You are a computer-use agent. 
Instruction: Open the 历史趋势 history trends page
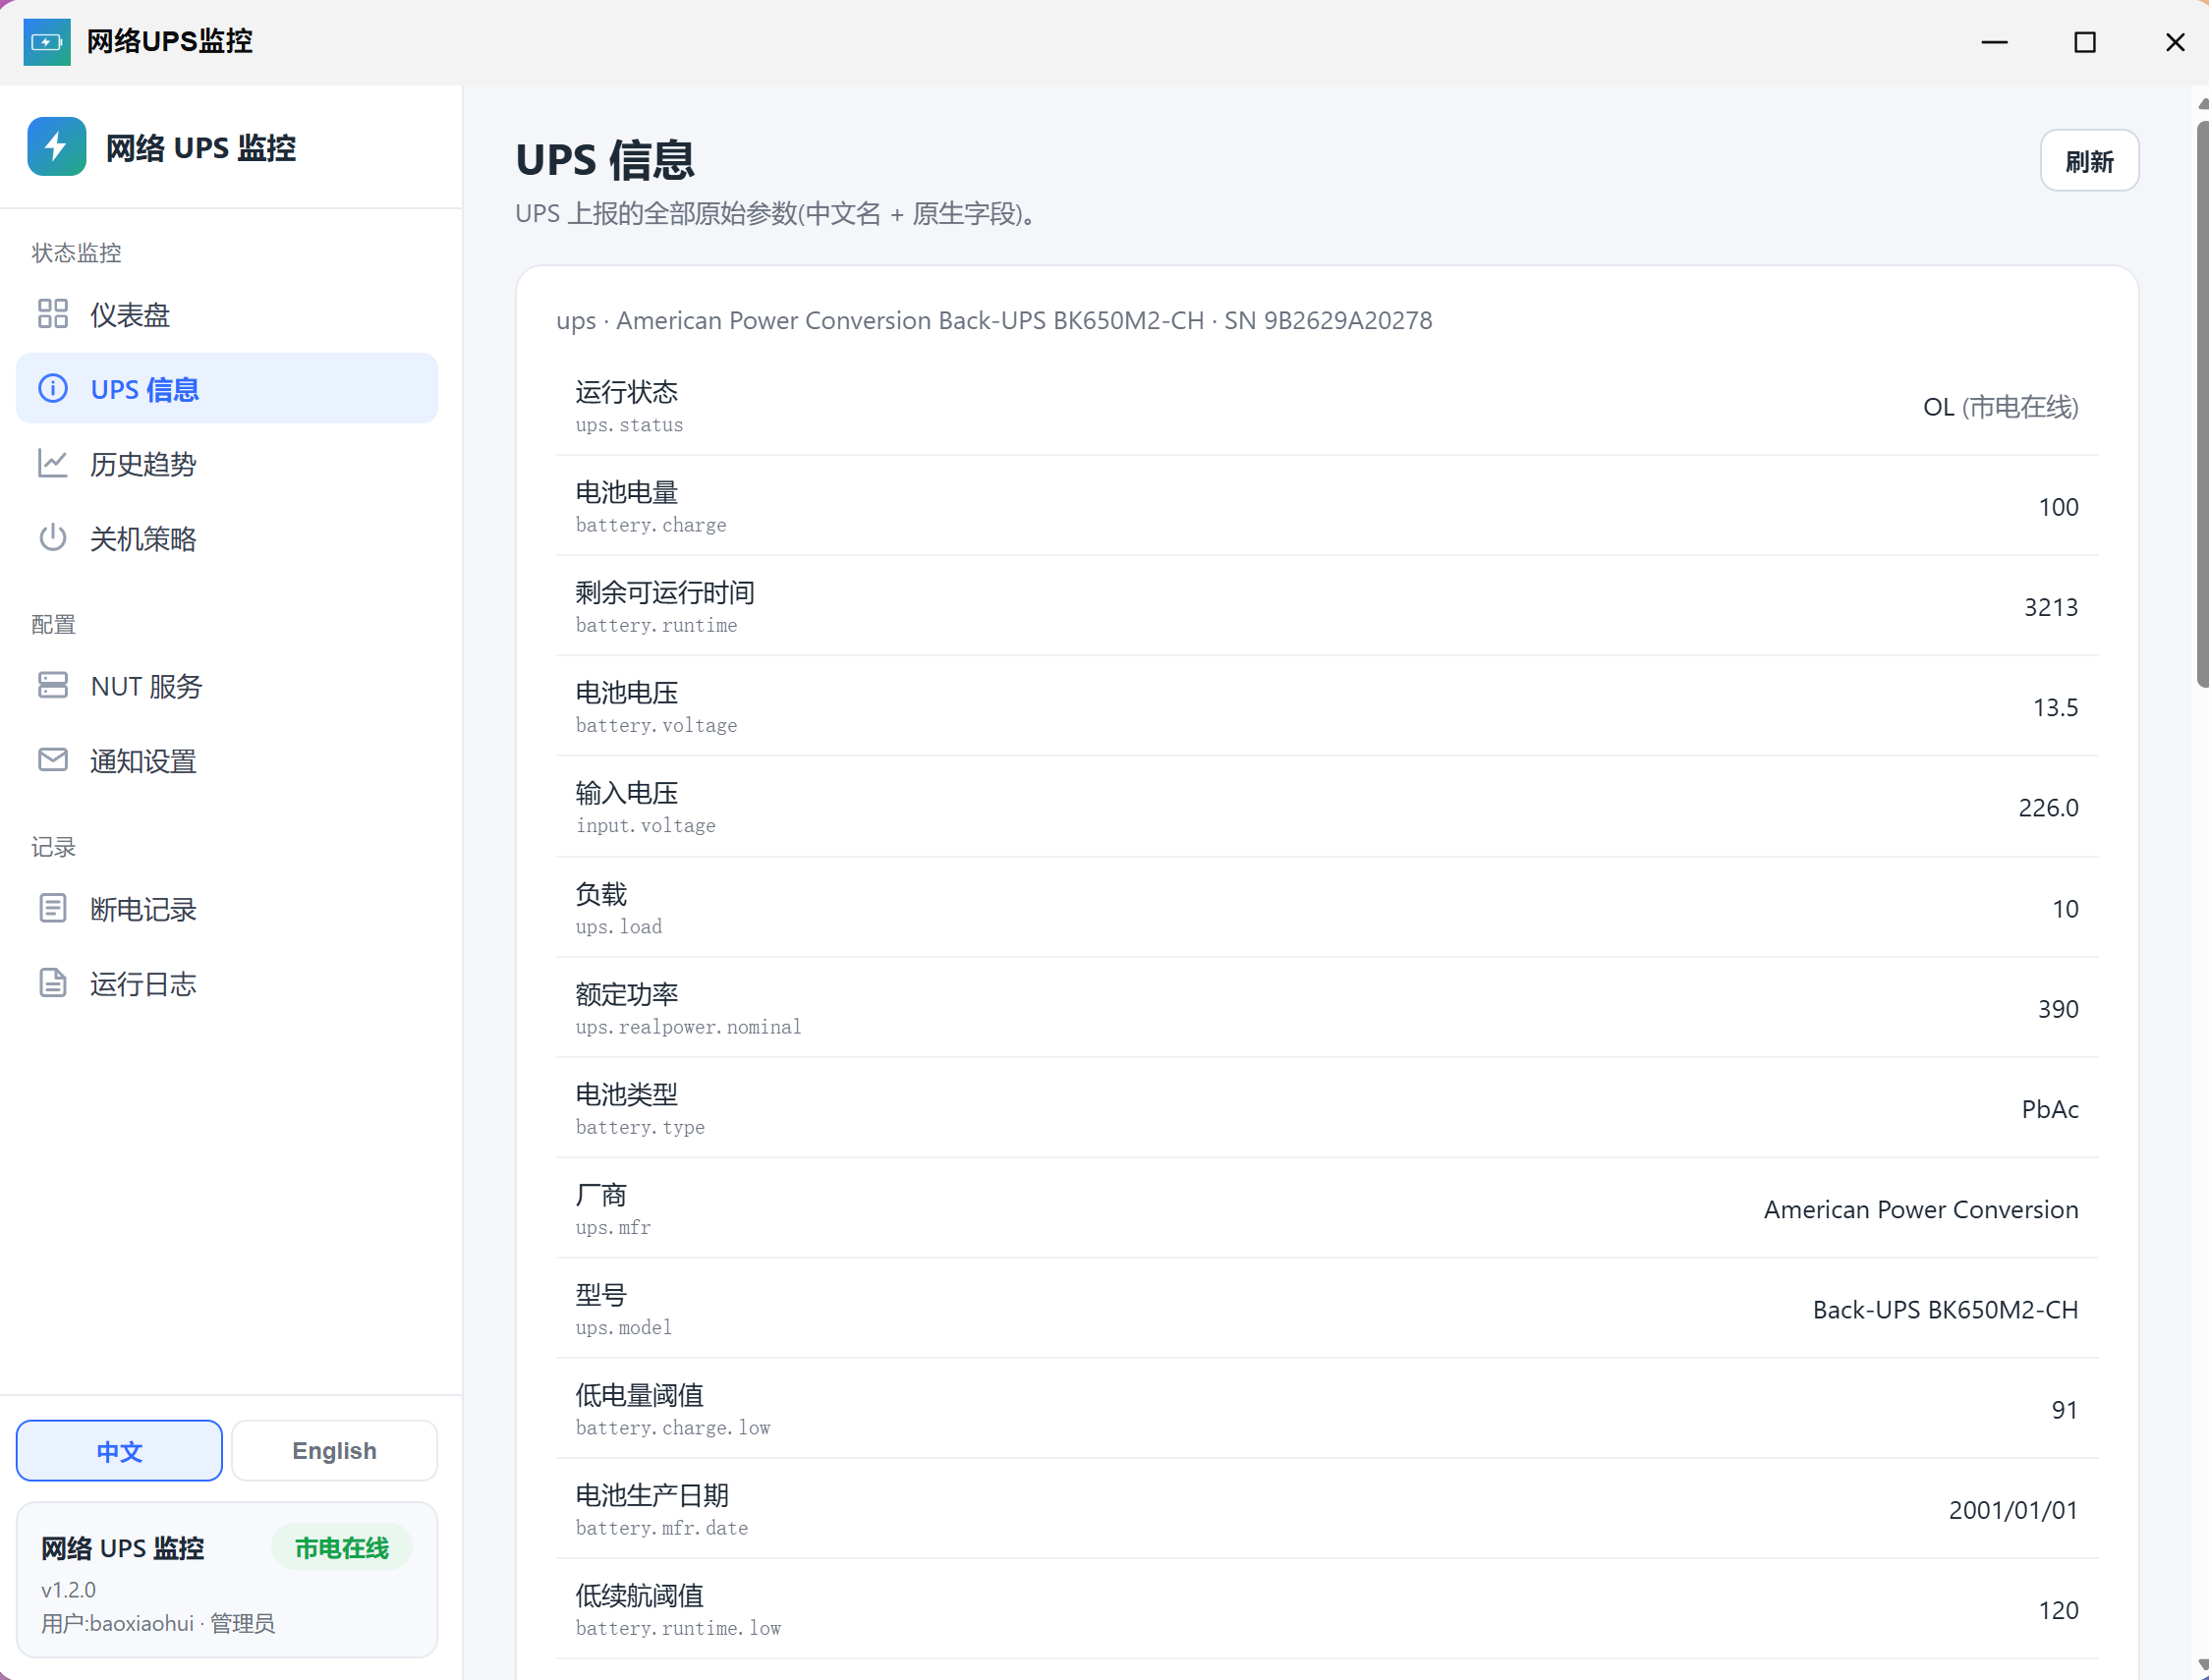click(227, 463)
